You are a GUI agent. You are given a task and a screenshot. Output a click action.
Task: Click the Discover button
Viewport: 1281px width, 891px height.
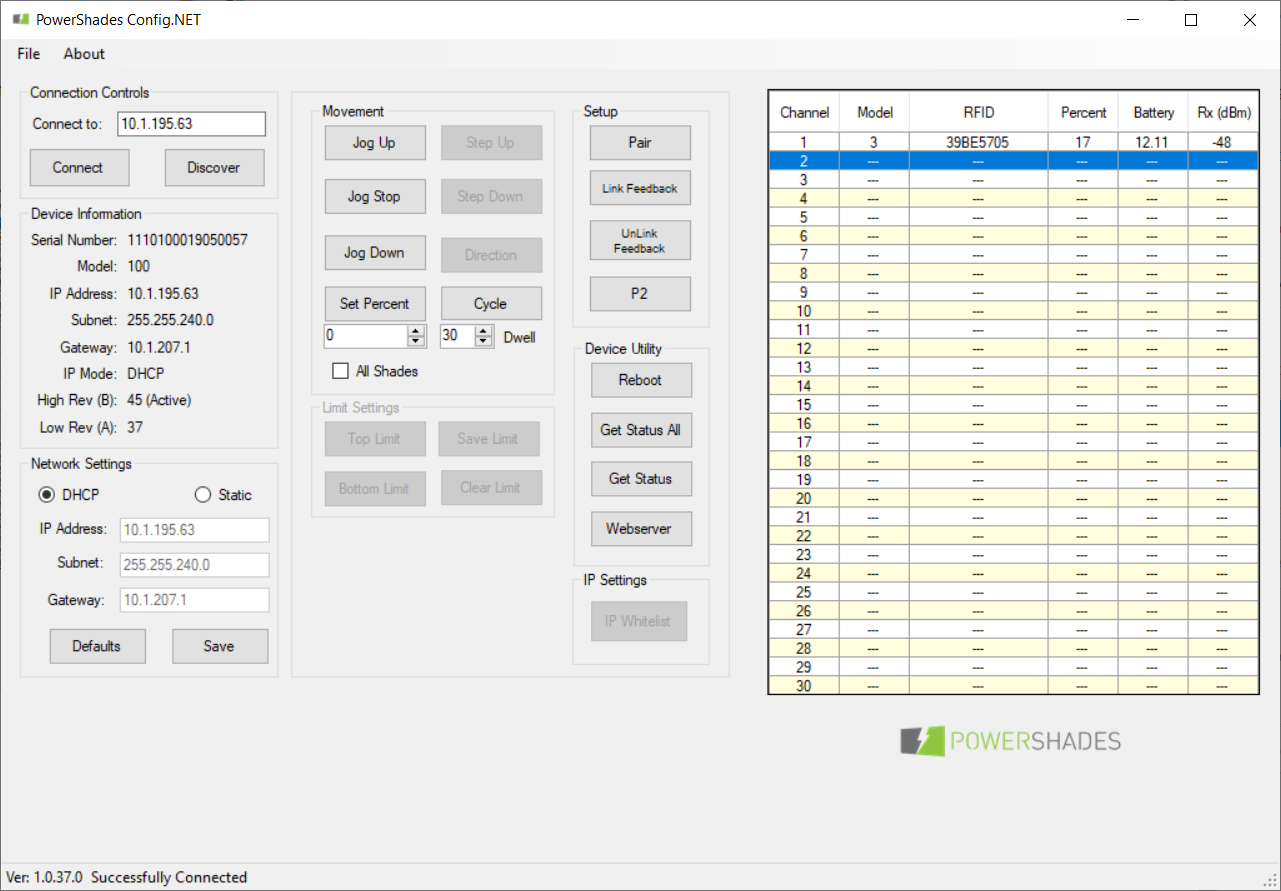tap(214, 168)
